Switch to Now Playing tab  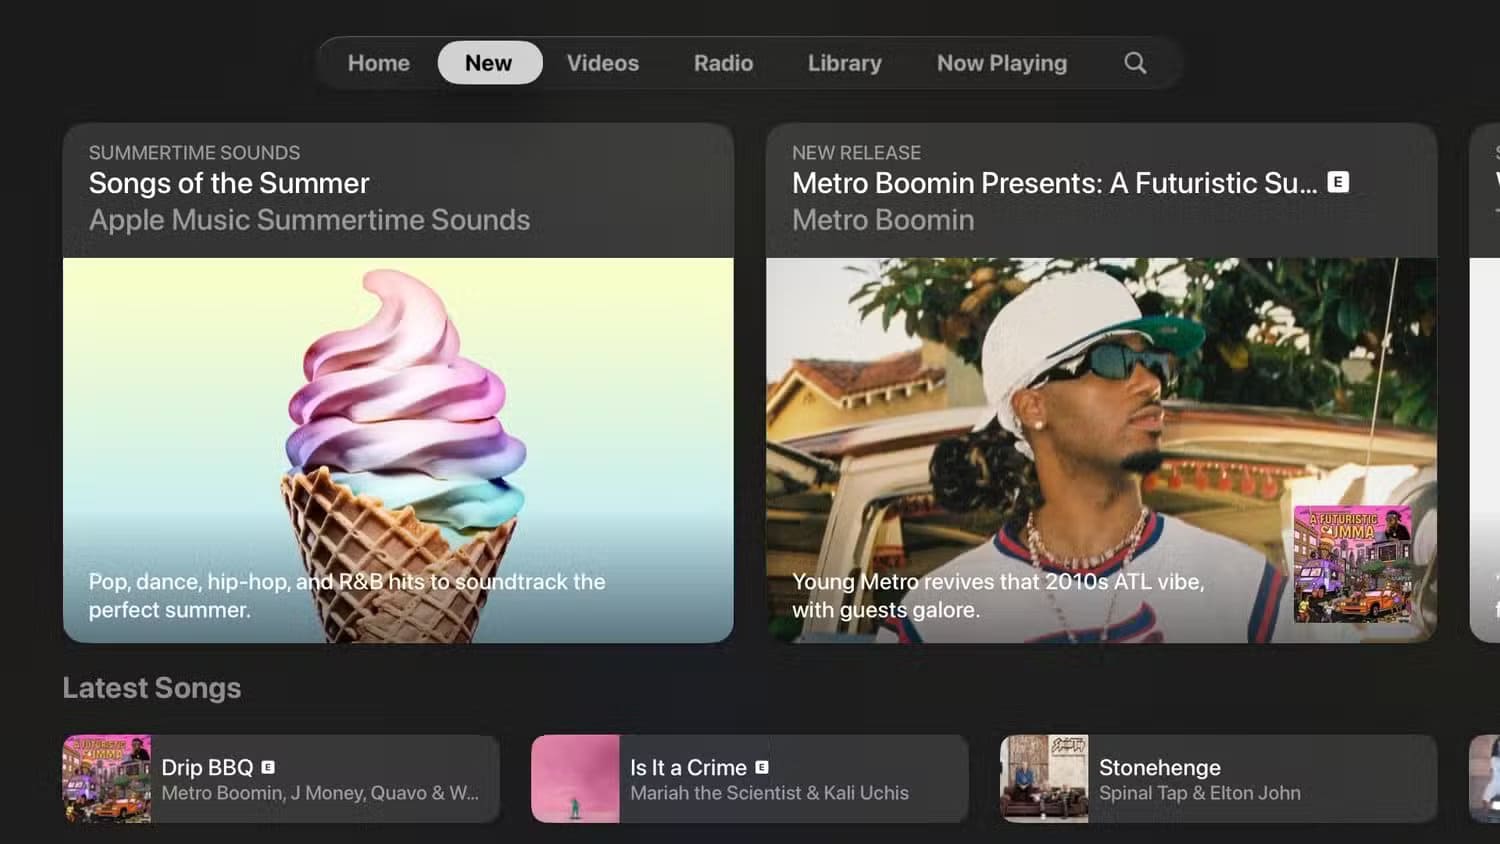(1002, 63)
